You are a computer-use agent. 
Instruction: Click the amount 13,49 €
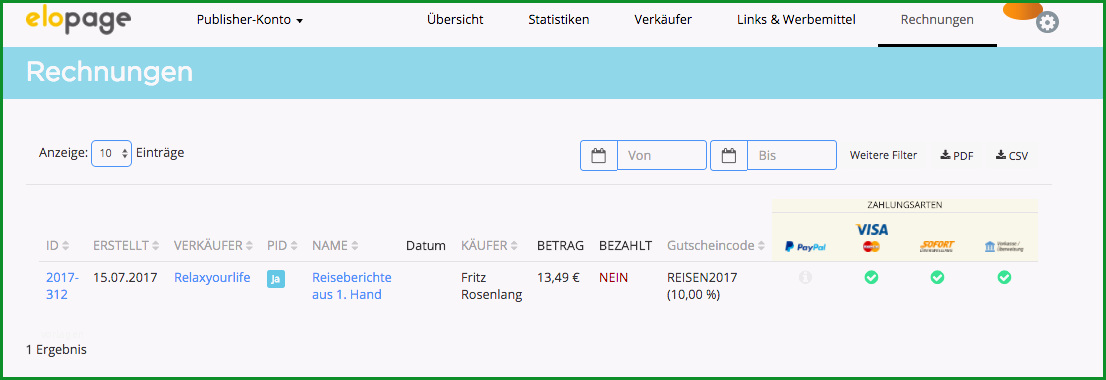[559, 278]
